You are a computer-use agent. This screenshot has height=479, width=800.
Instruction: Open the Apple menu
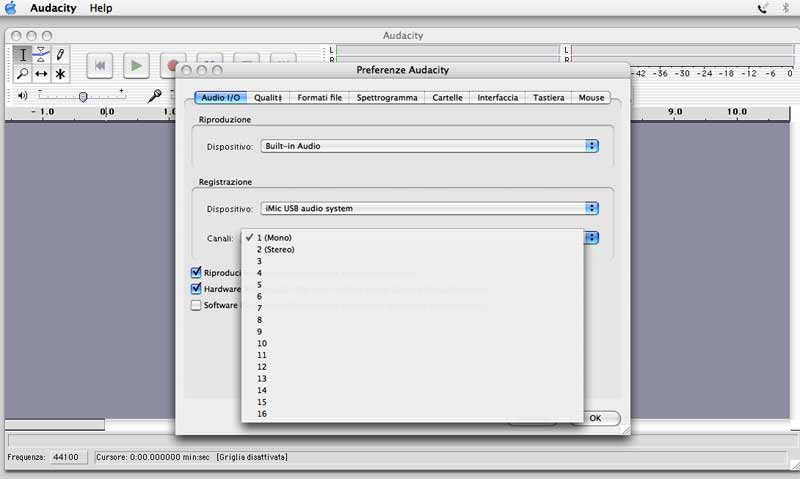pyautogui.click(x=10, y=8)
